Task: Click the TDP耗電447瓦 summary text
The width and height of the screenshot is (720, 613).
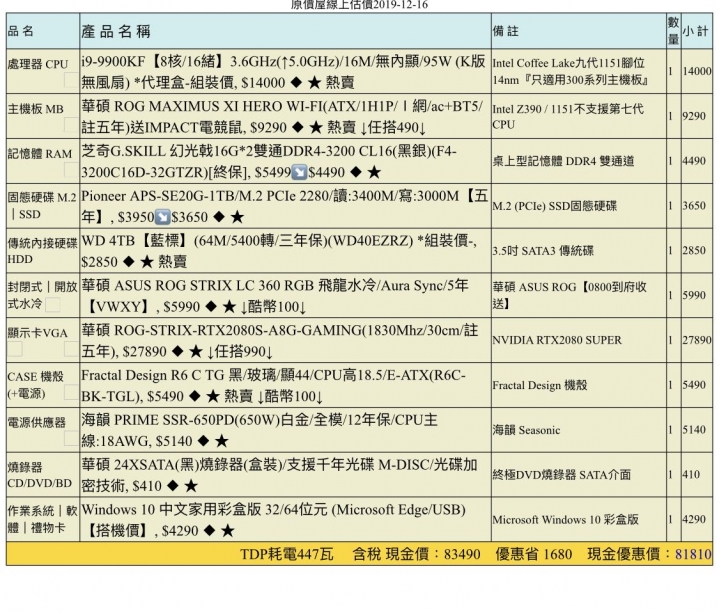Action: click(287, 554)
